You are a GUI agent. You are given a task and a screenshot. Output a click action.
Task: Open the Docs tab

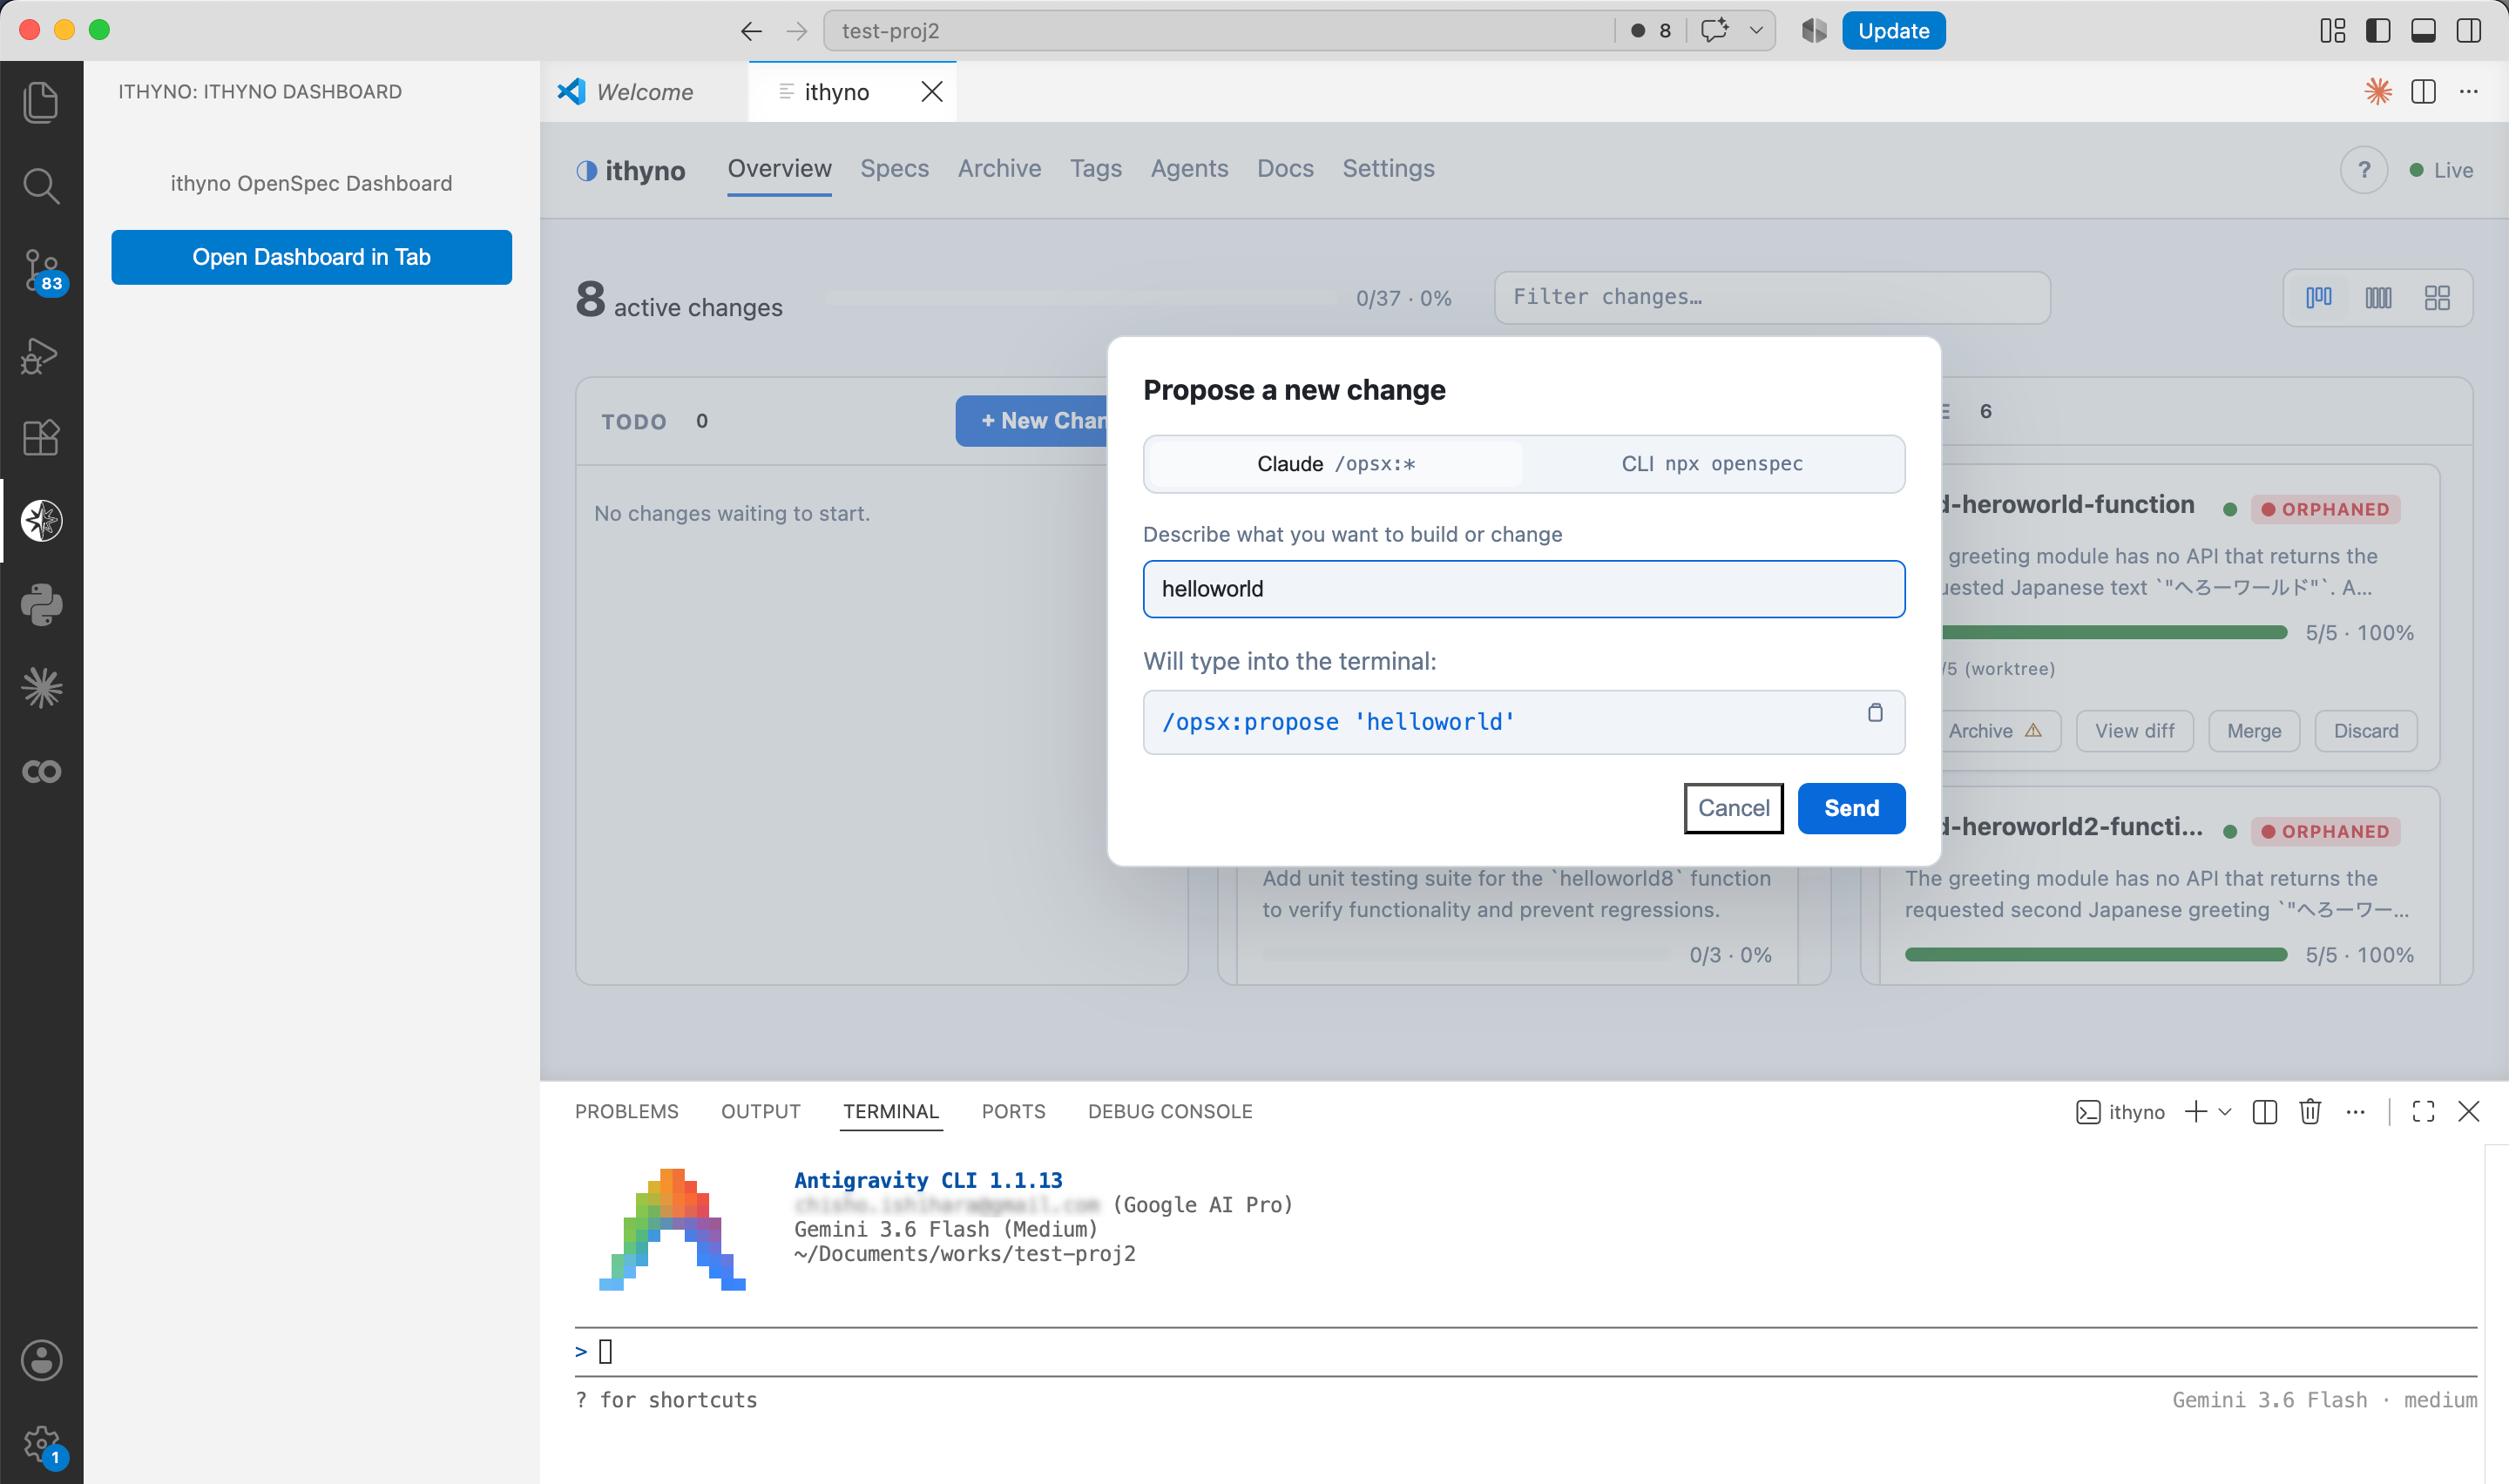coord(1285,169)
